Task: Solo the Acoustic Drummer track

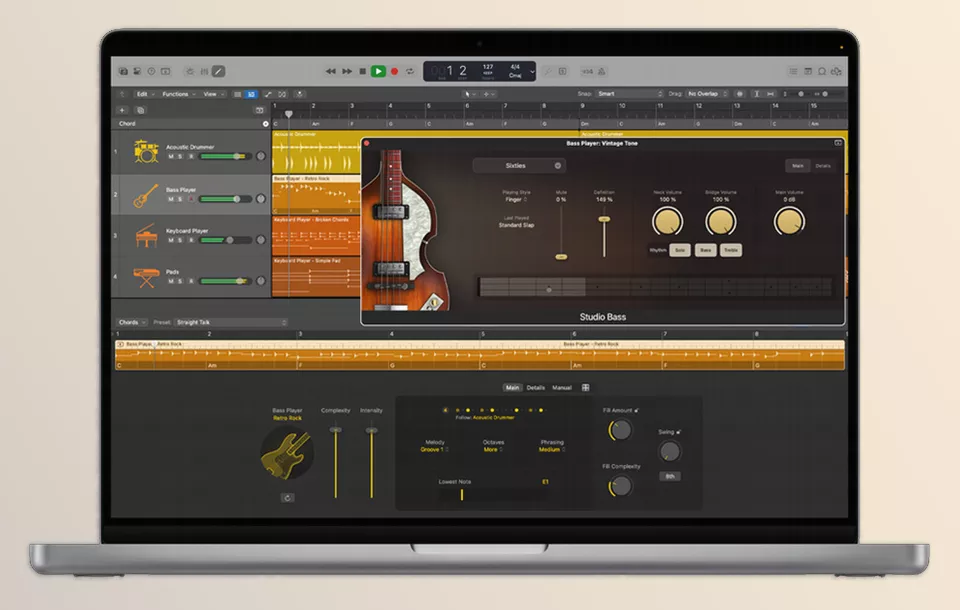Action: click(x=180, y=157)
